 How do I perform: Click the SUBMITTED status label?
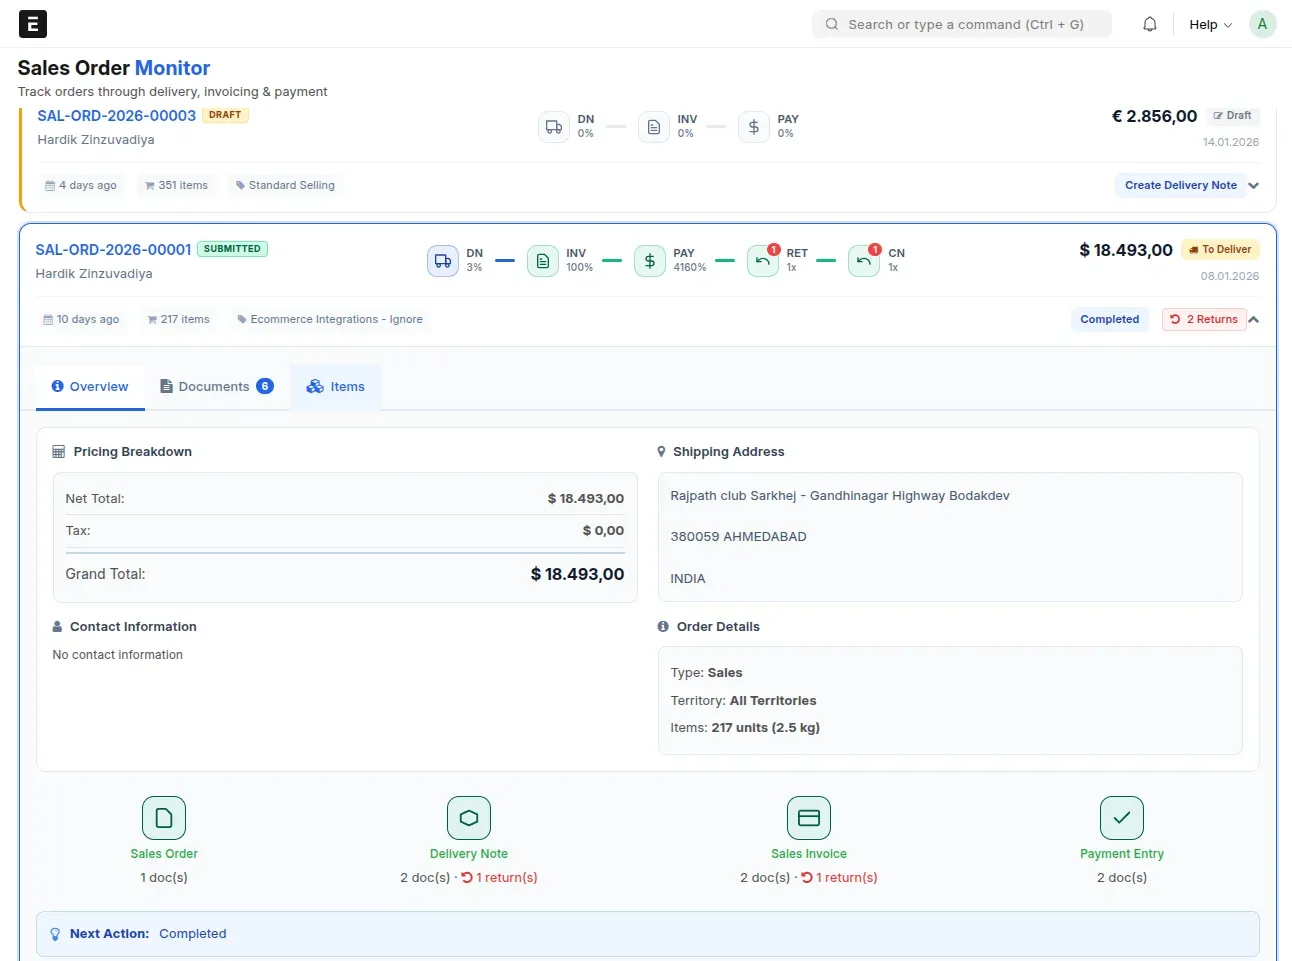tap(232, 249)
